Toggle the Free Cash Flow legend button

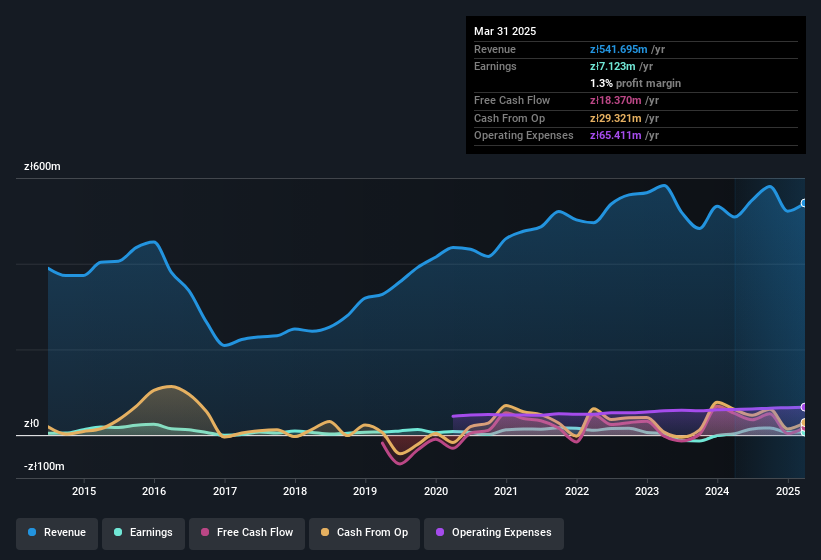pyautogui.click(x=247, y=533)
